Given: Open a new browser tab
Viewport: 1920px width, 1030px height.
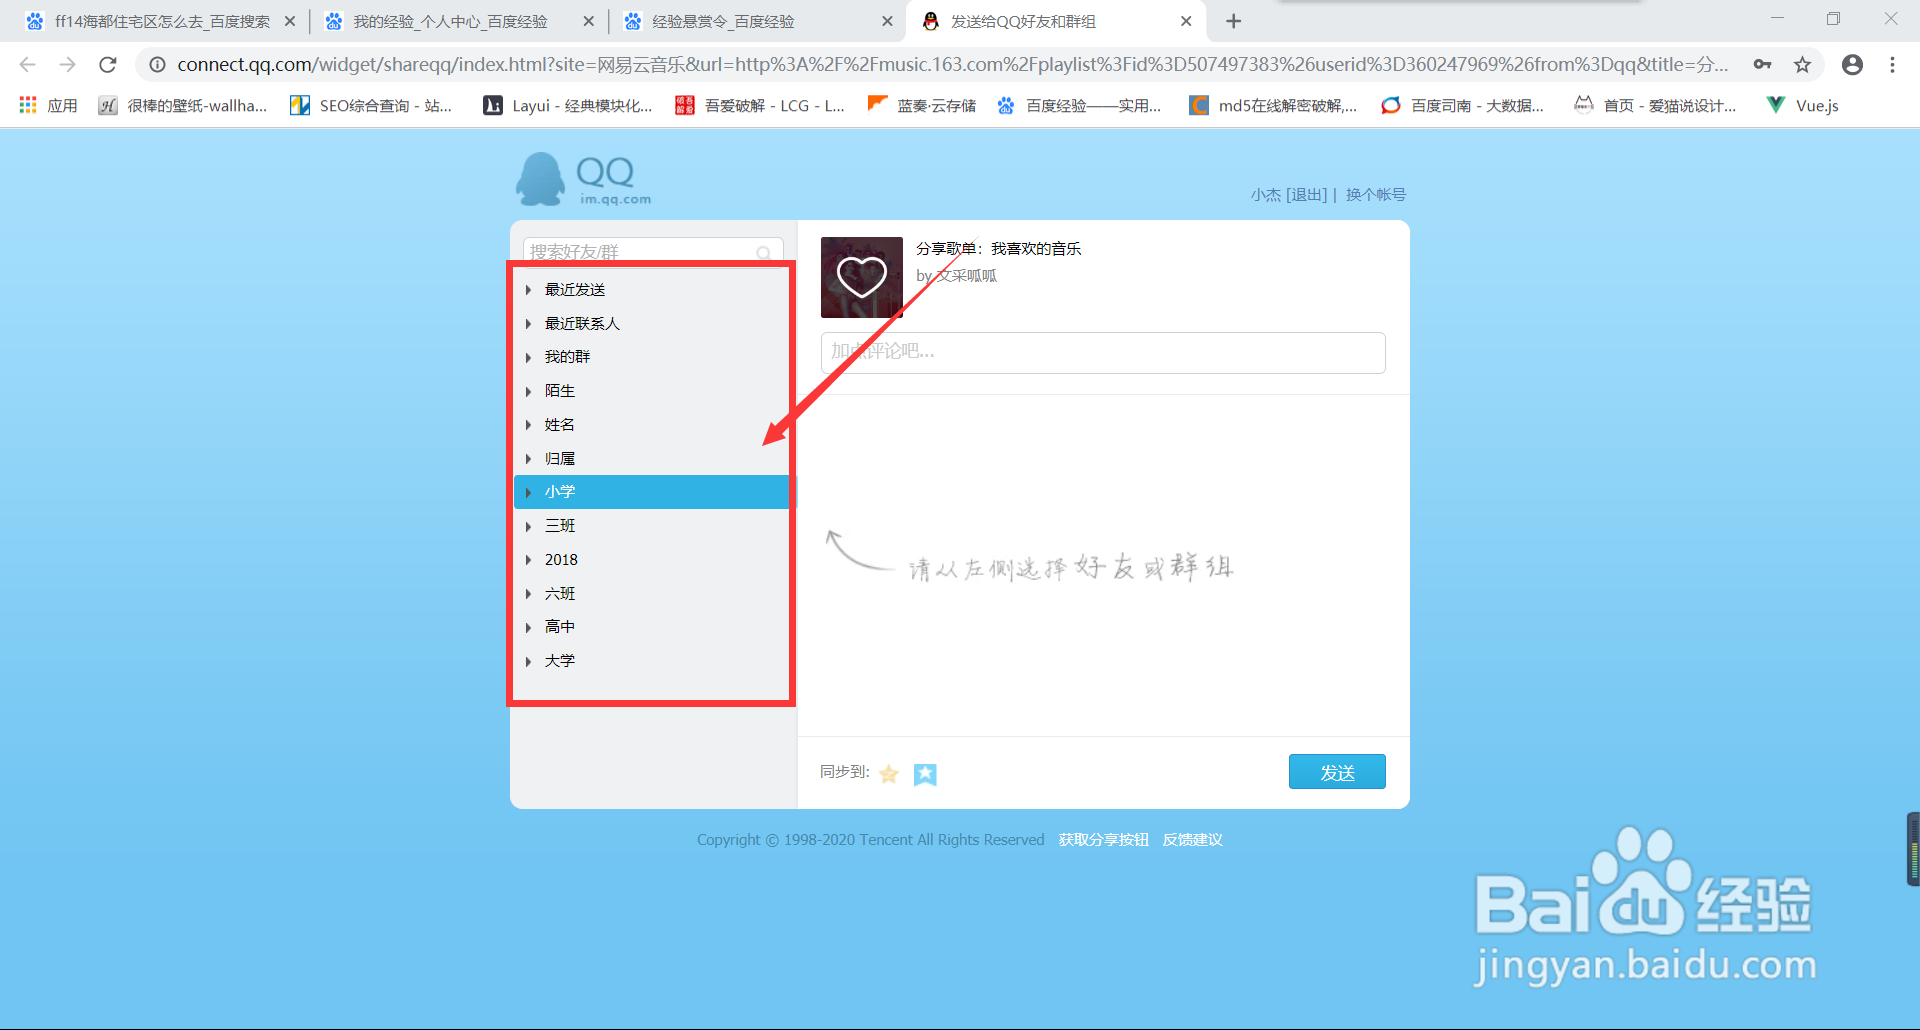Looking at the screenshot, I should tap(1234, 21).
